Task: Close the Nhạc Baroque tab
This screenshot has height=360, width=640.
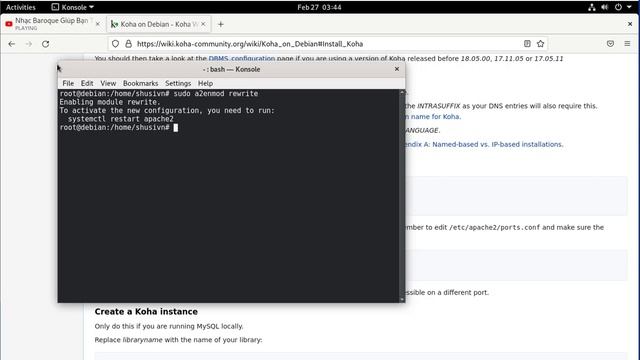Action: 98,24
